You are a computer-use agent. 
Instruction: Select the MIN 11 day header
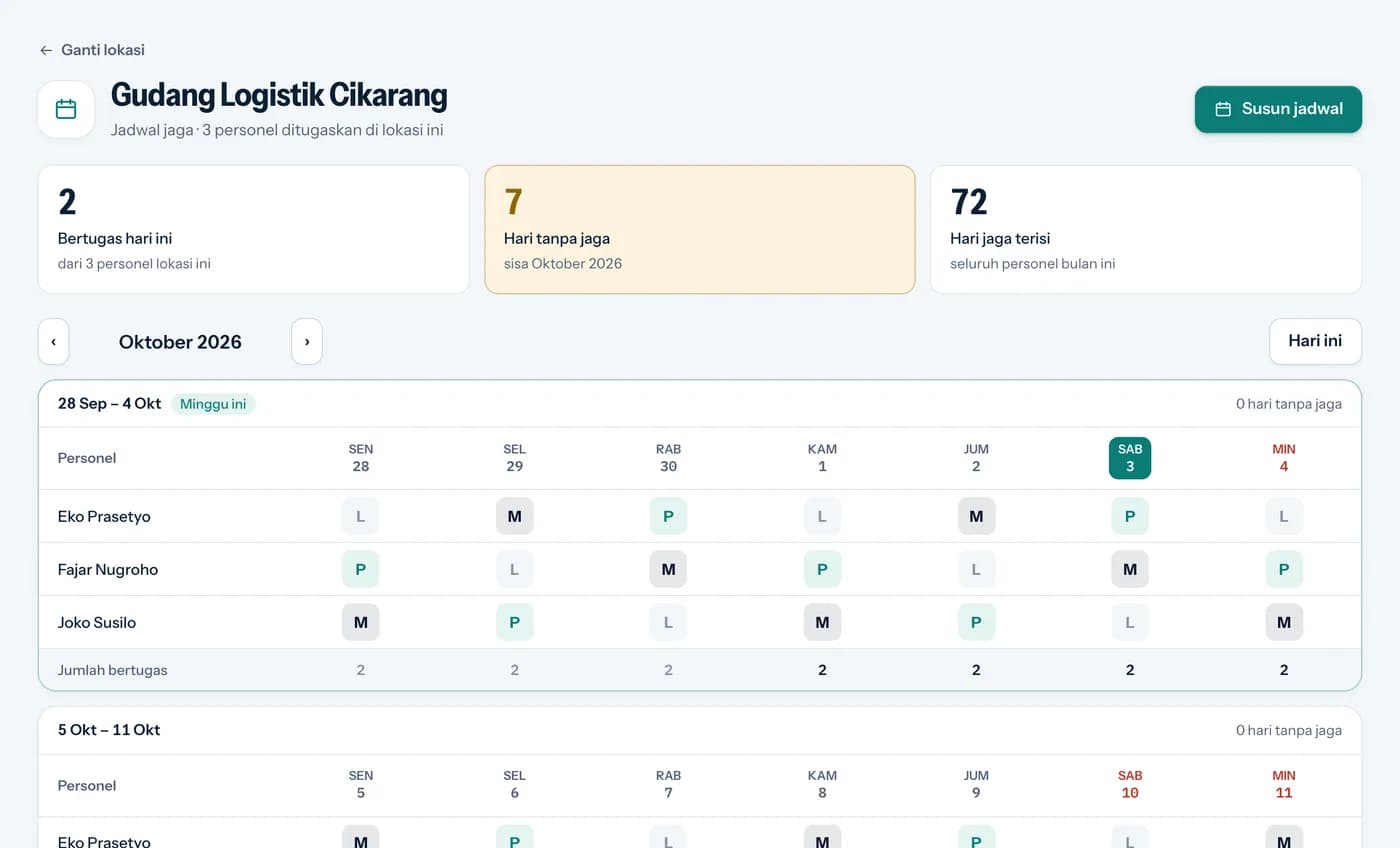(1284, 785)
